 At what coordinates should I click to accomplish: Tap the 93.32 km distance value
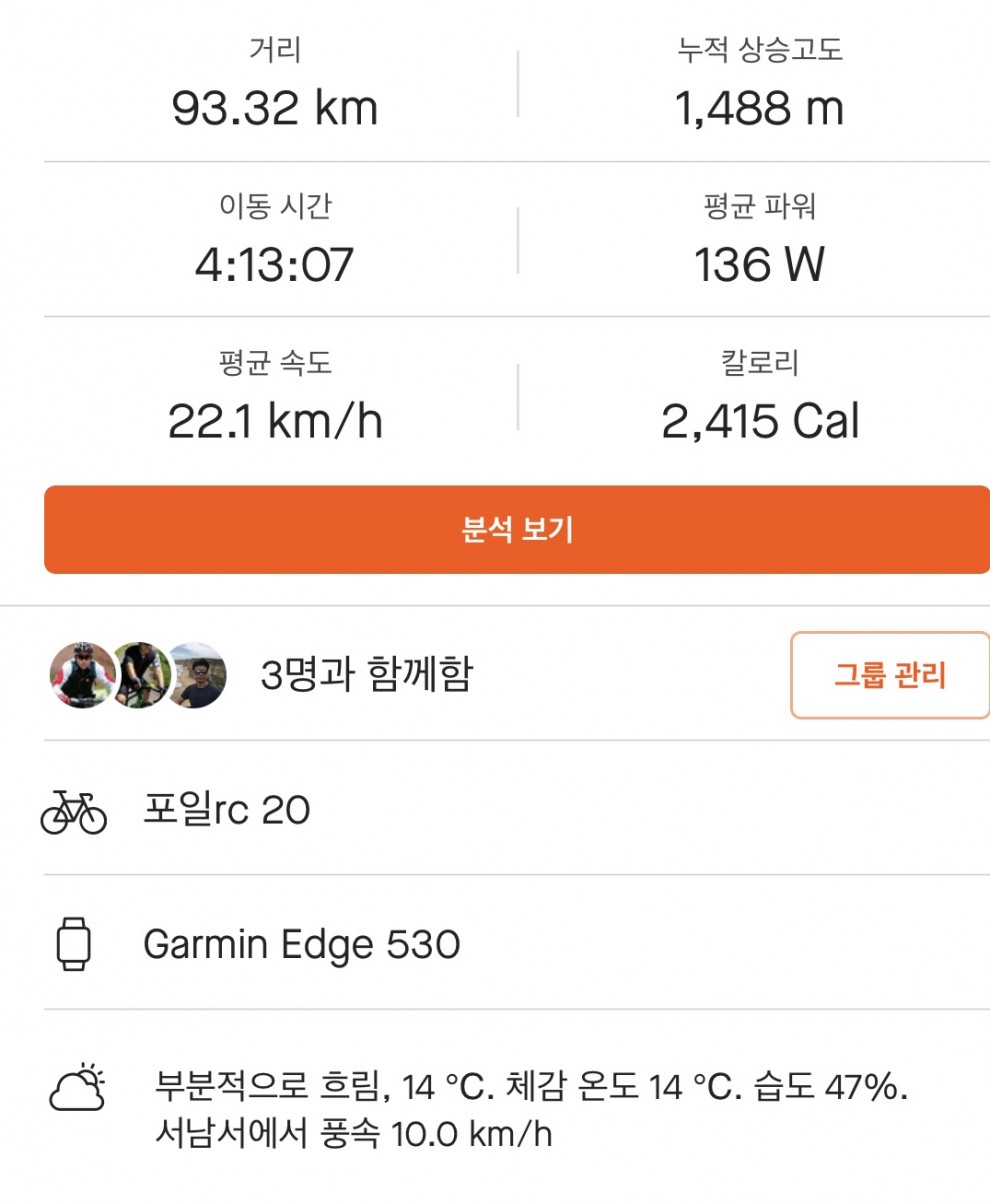[275, 108]
